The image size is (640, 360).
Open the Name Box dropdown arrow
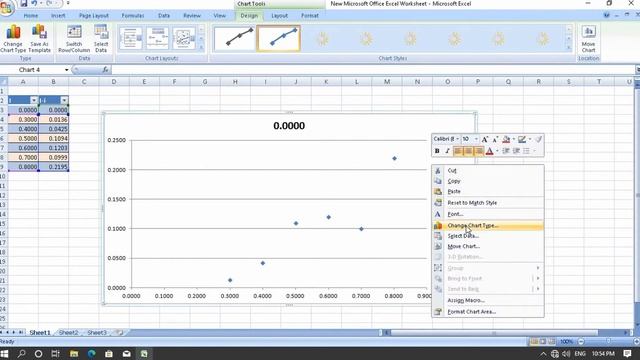coord(67,70)
